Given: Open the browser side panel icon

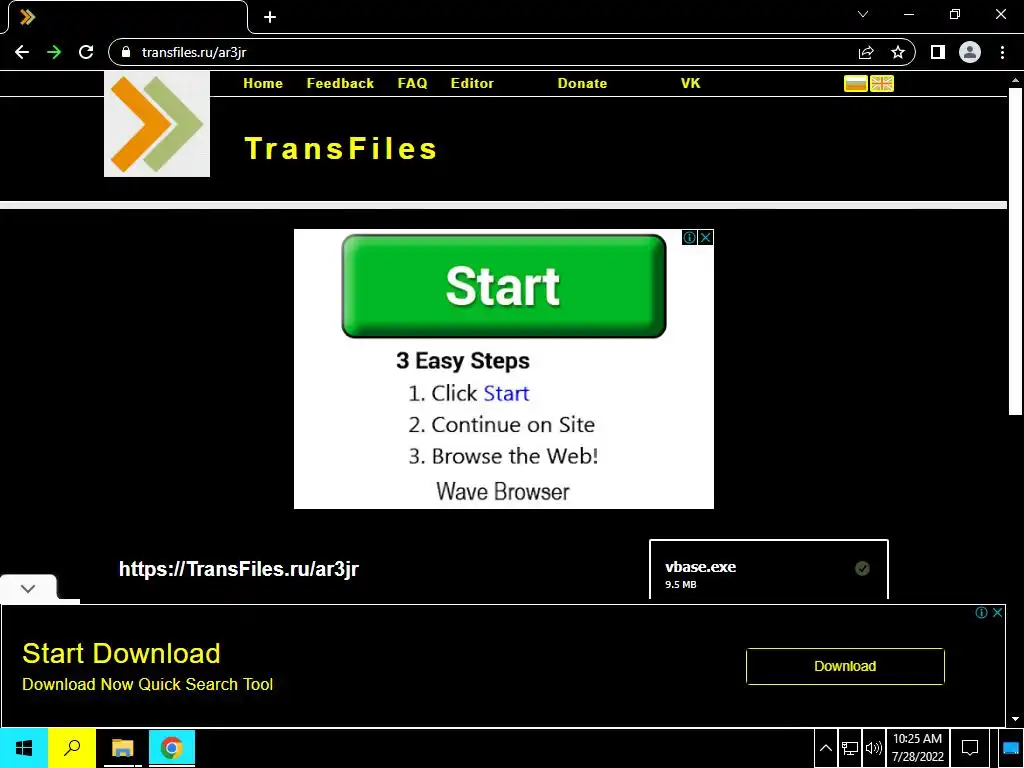Looking at the screenshot, I should pyautogui.click(x=938, y=52).
